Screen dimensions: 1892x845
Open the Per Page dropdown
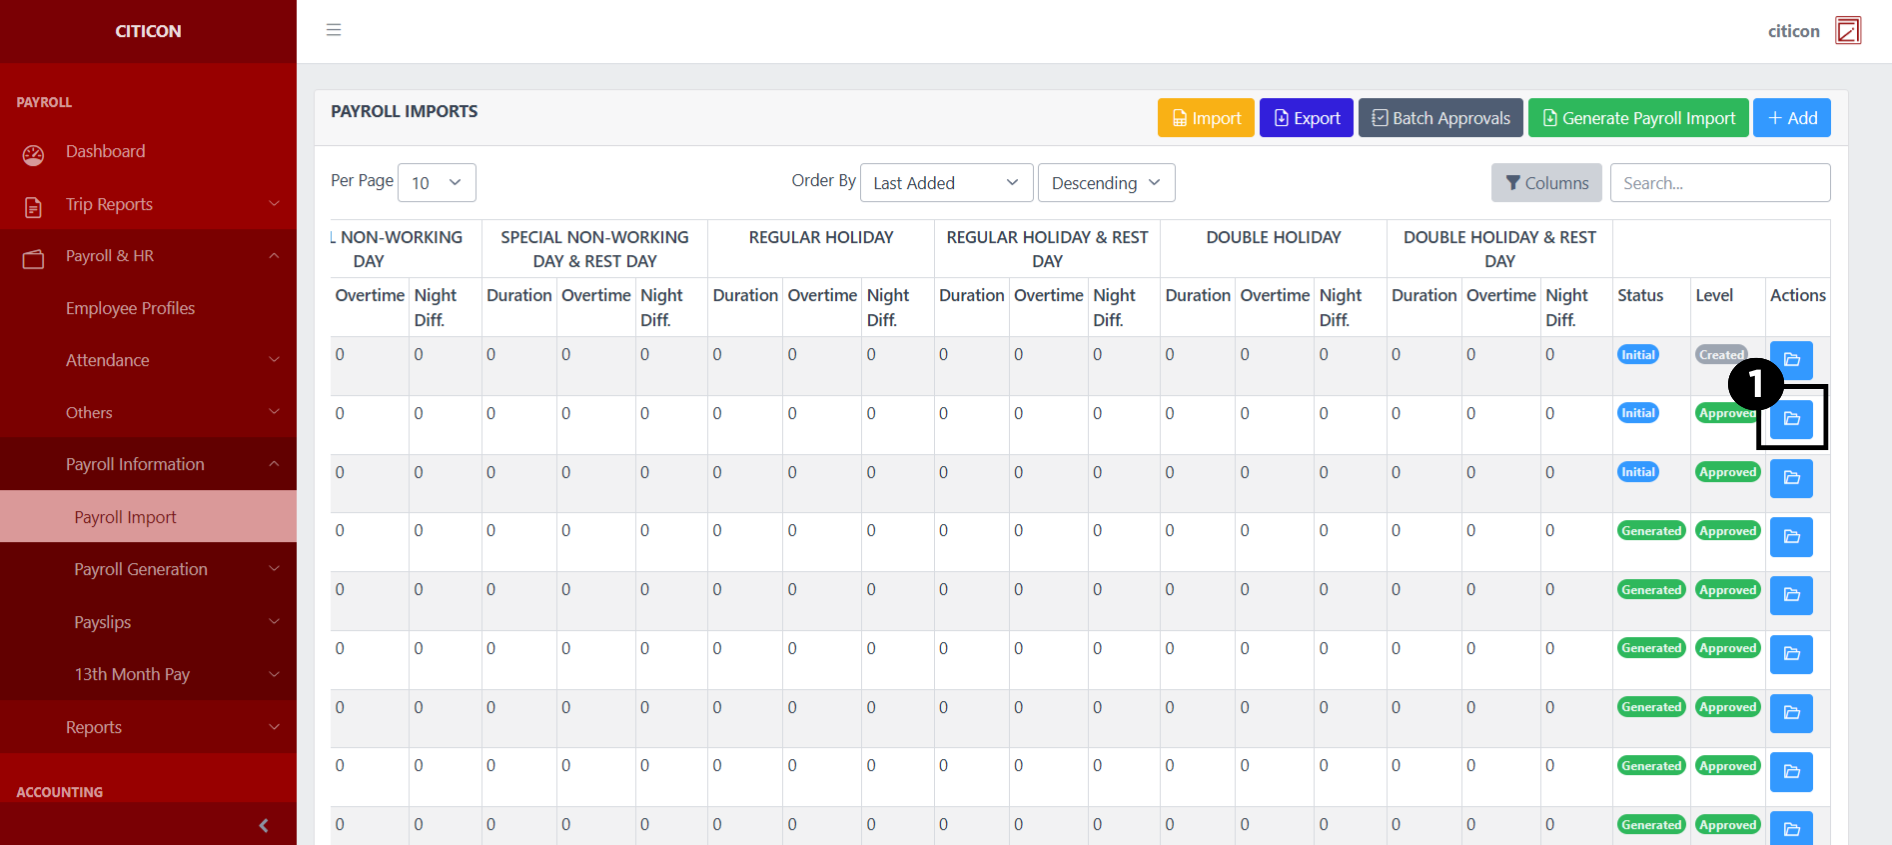(436, 183)
